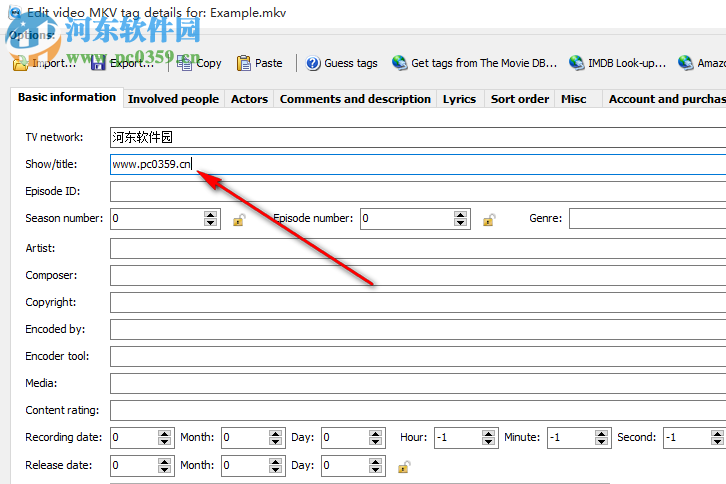Increase Season number with up arrow
The image size is (726, 484).
(x=211, y=215)
